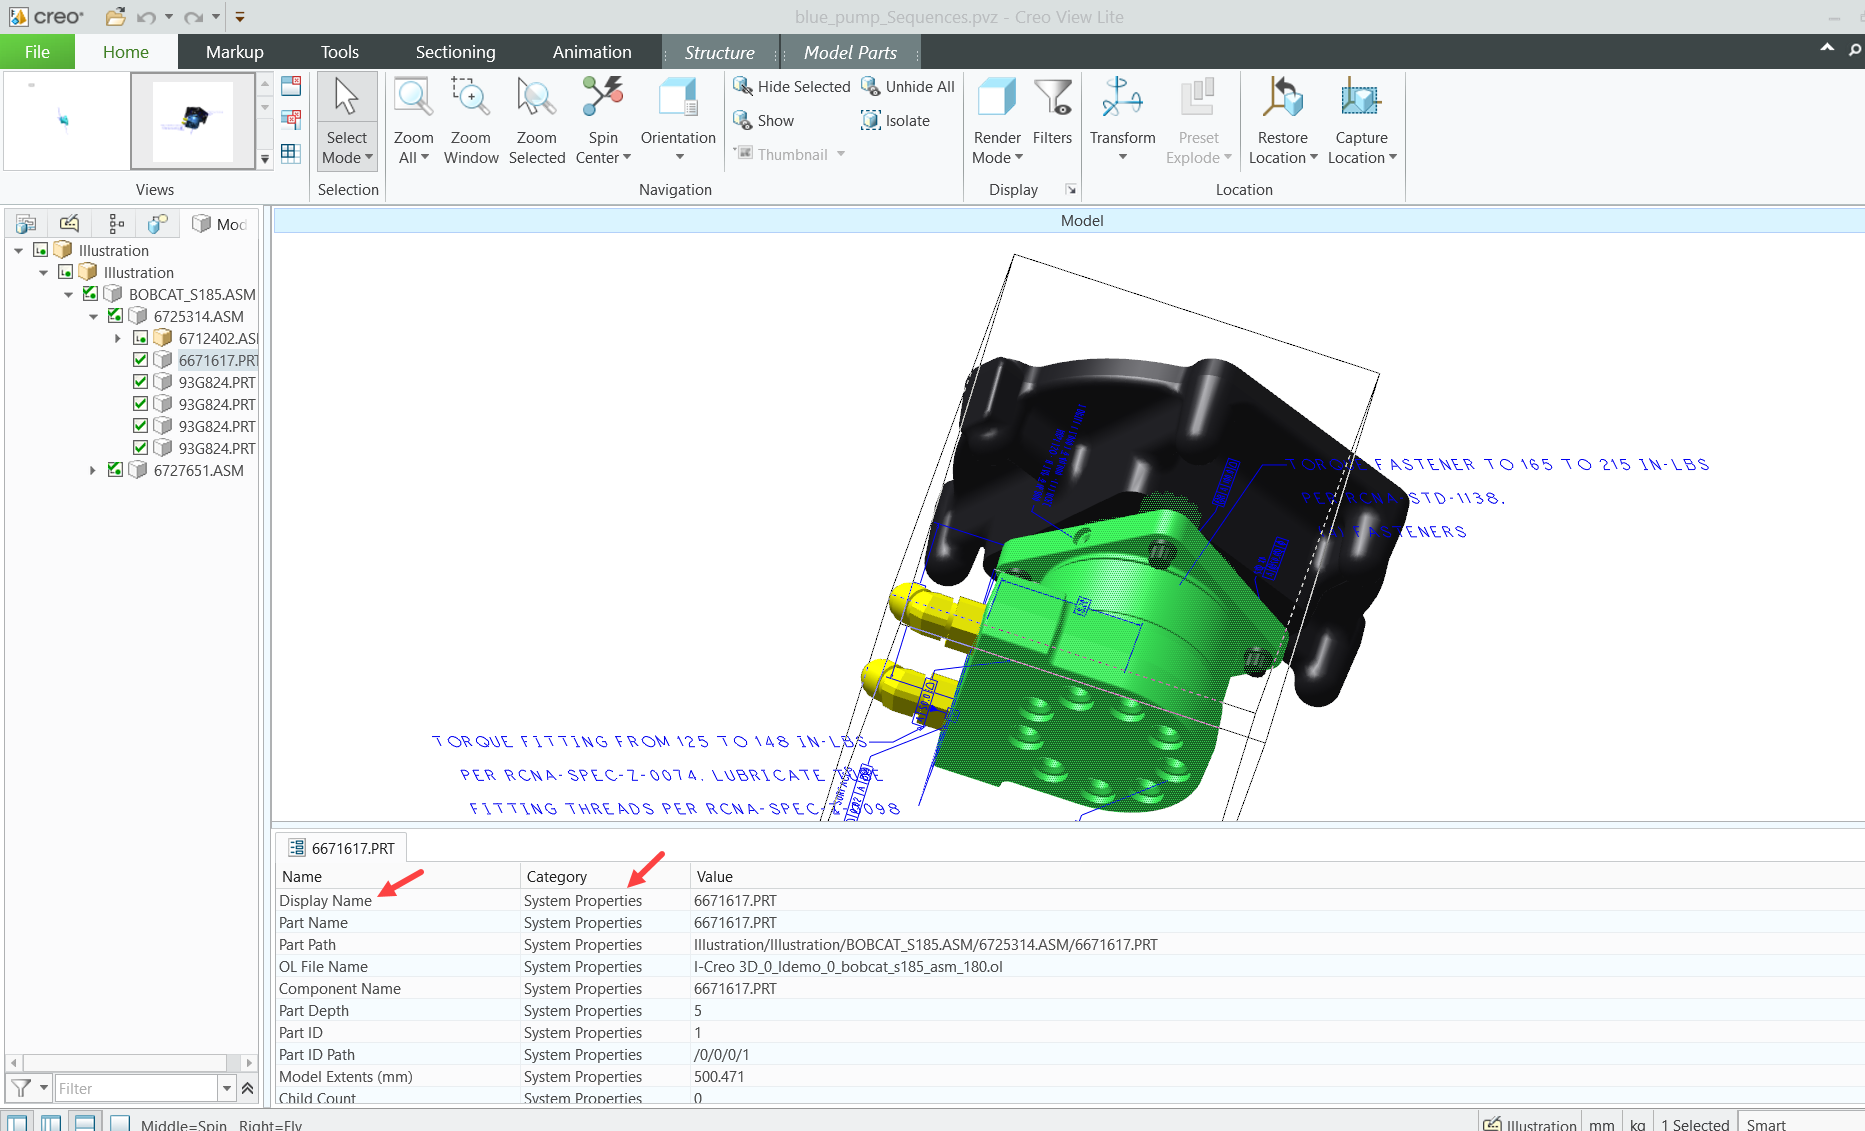This screenshot has height=1131, width=1865.
Task: Click the kg units in status bar
Action: click(x=1637, y=1124)
